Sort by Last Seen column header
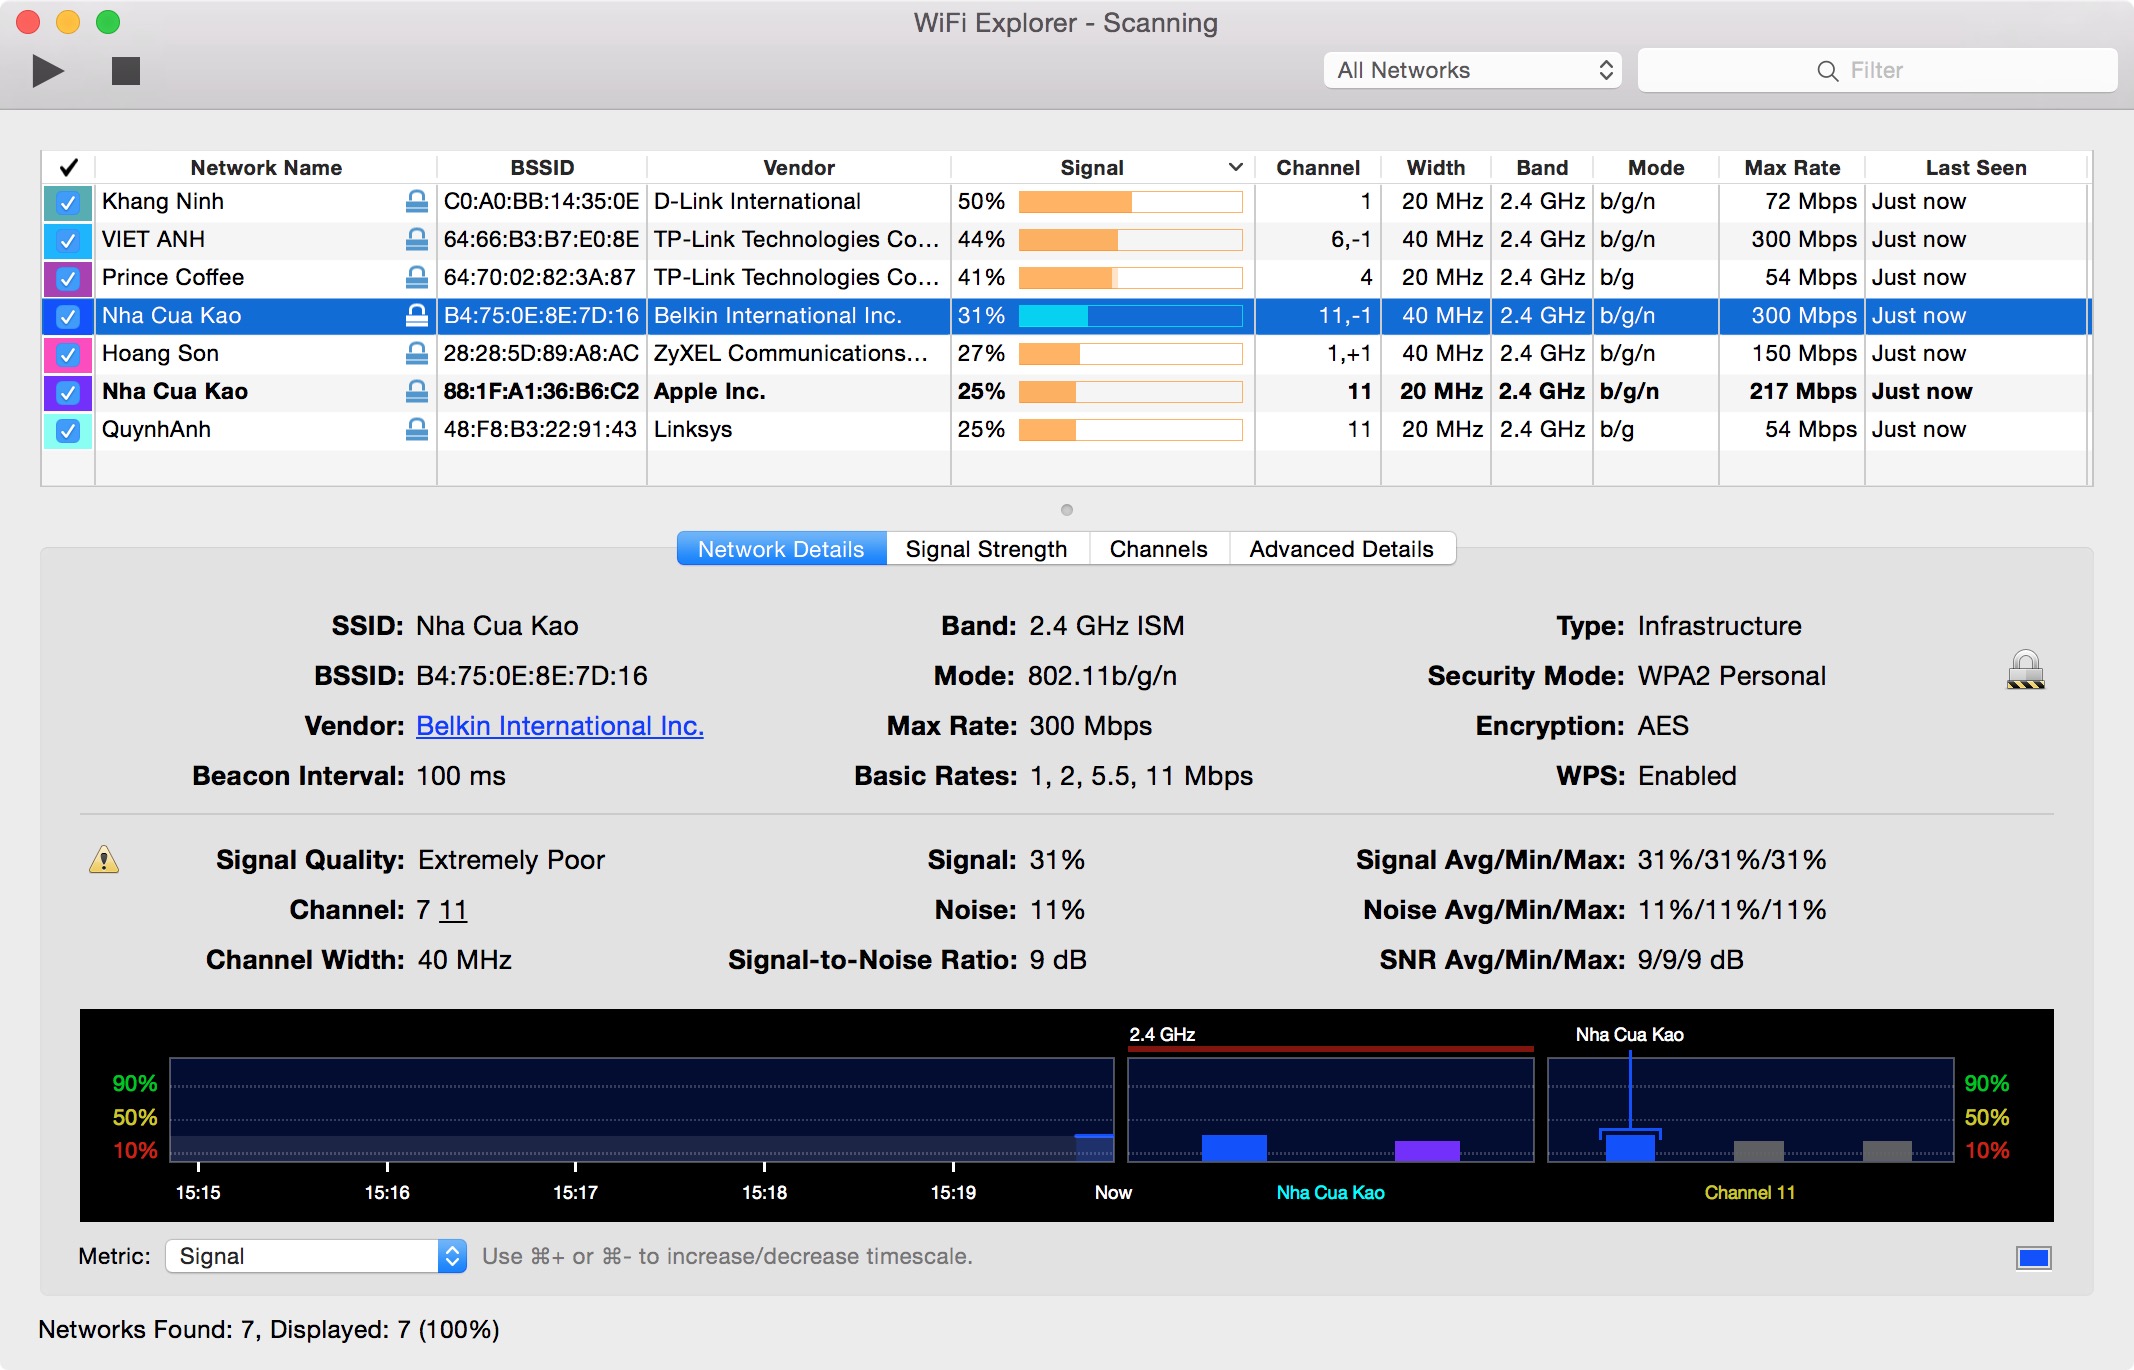The height and width of the screenshot is (1370, 2134). [x=1976, y=168]
